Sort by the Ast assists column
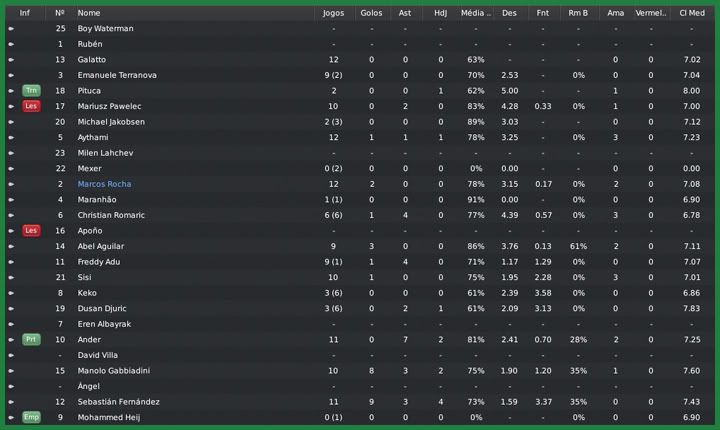 pyautogui.click(x=405, y=13)
